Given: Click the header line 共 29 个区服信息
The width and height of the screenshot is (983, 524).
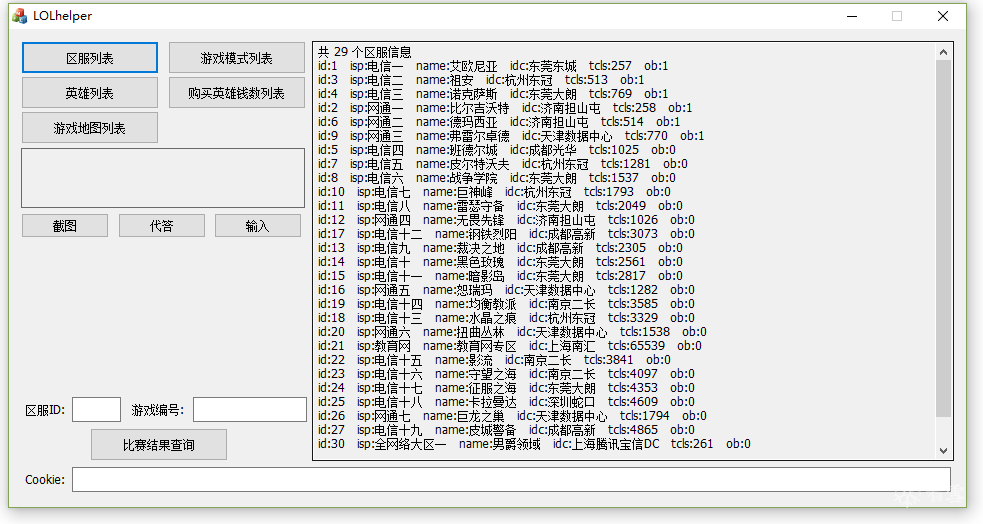Looking at the screenshot, I should click(364, 52).
